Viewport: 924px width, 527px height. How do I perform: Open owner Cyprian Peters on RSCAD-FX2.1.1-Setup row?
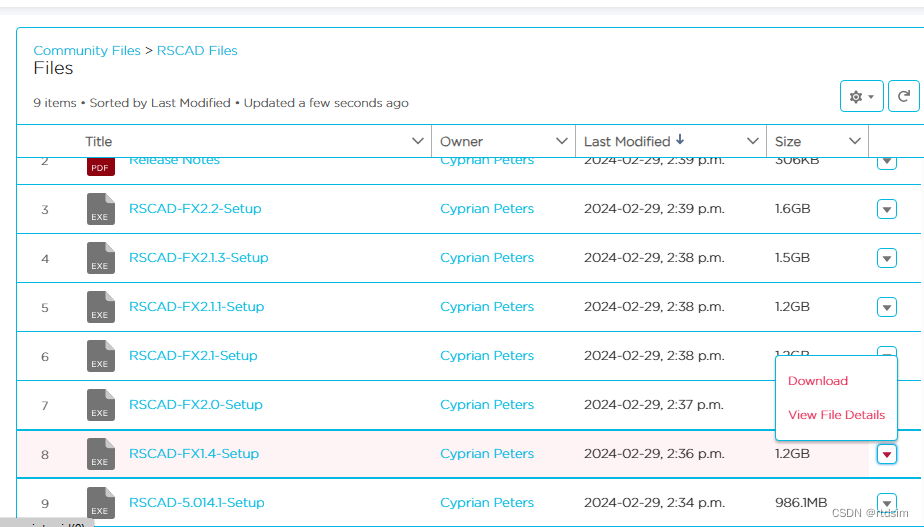[487, 307]
